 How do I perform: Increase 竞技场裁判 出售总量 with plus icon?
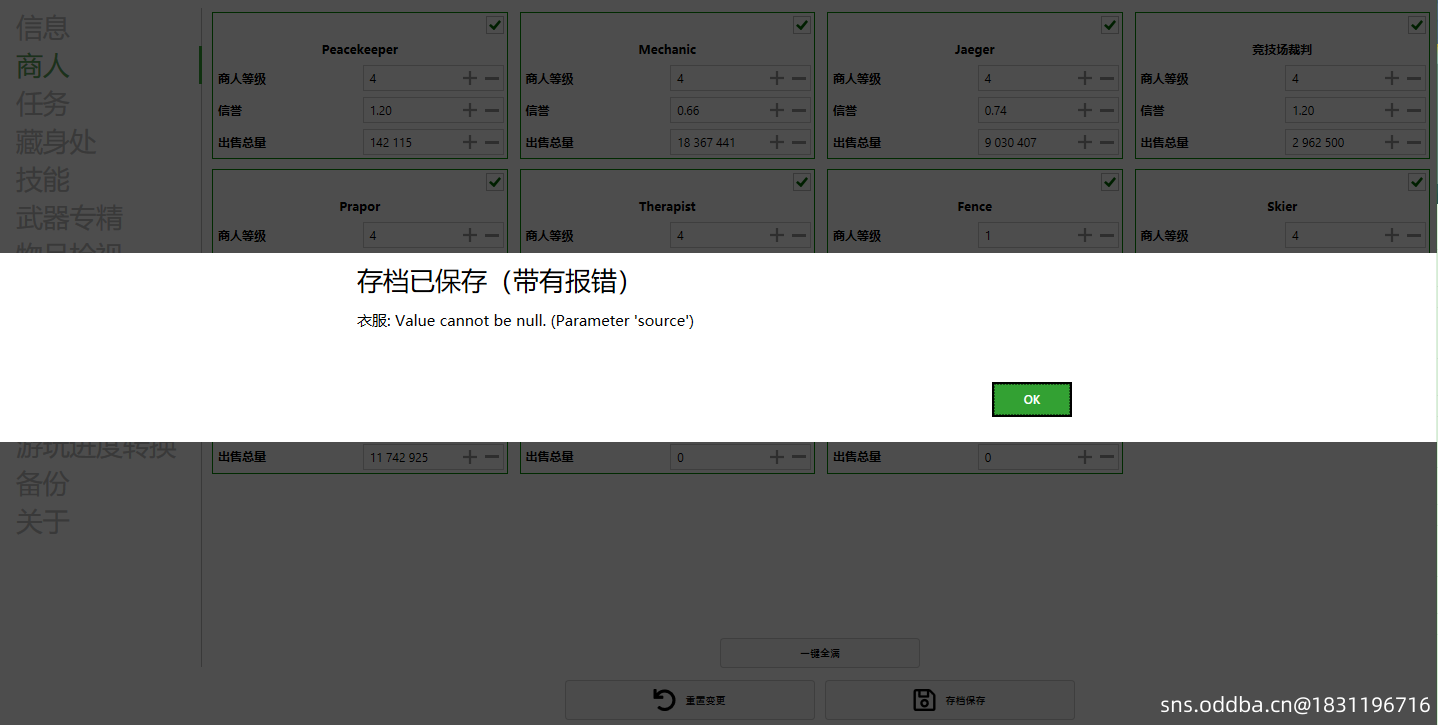coord(1392,142)
